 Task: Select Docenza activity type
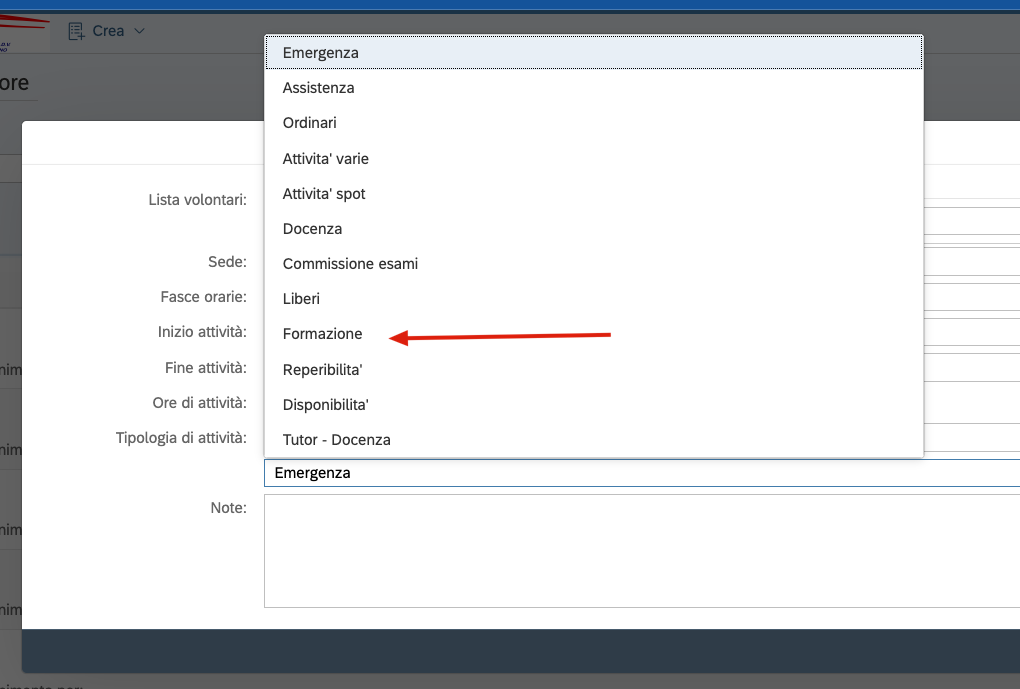tap(312, 229)
